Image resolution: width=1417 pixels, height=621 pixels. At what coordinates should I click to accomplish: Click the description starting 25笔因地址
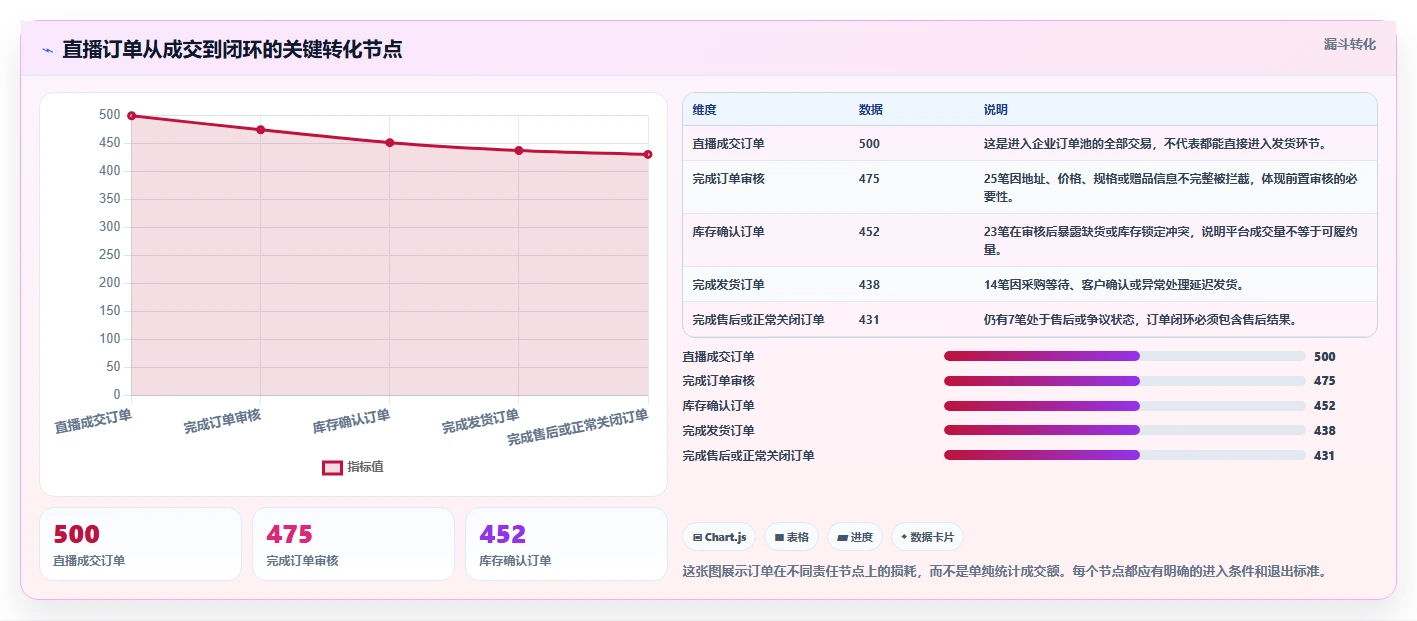1172,187
